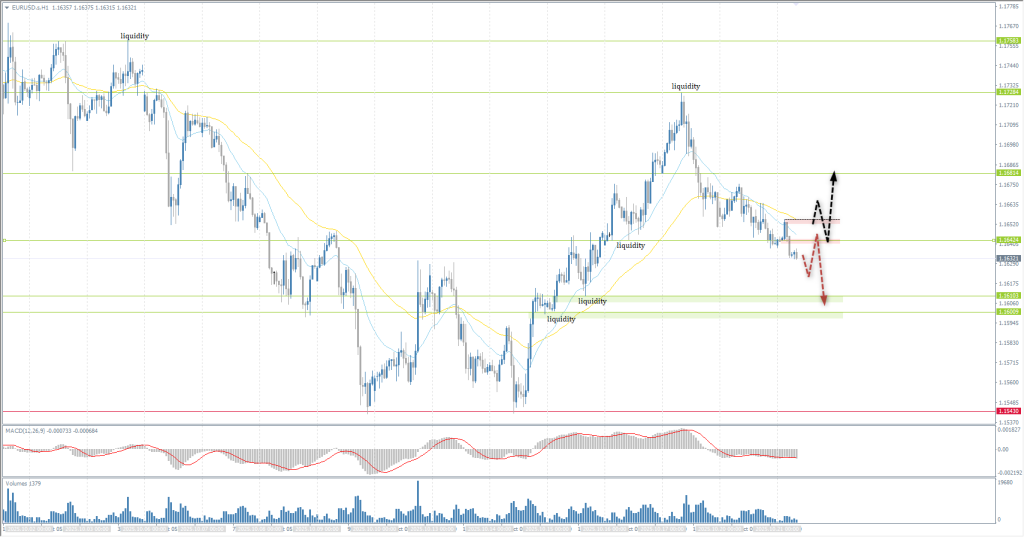Select the liquidity text near the 1.17583 line
This screenshot has height=537, width=1024.
tap(135, 36)
